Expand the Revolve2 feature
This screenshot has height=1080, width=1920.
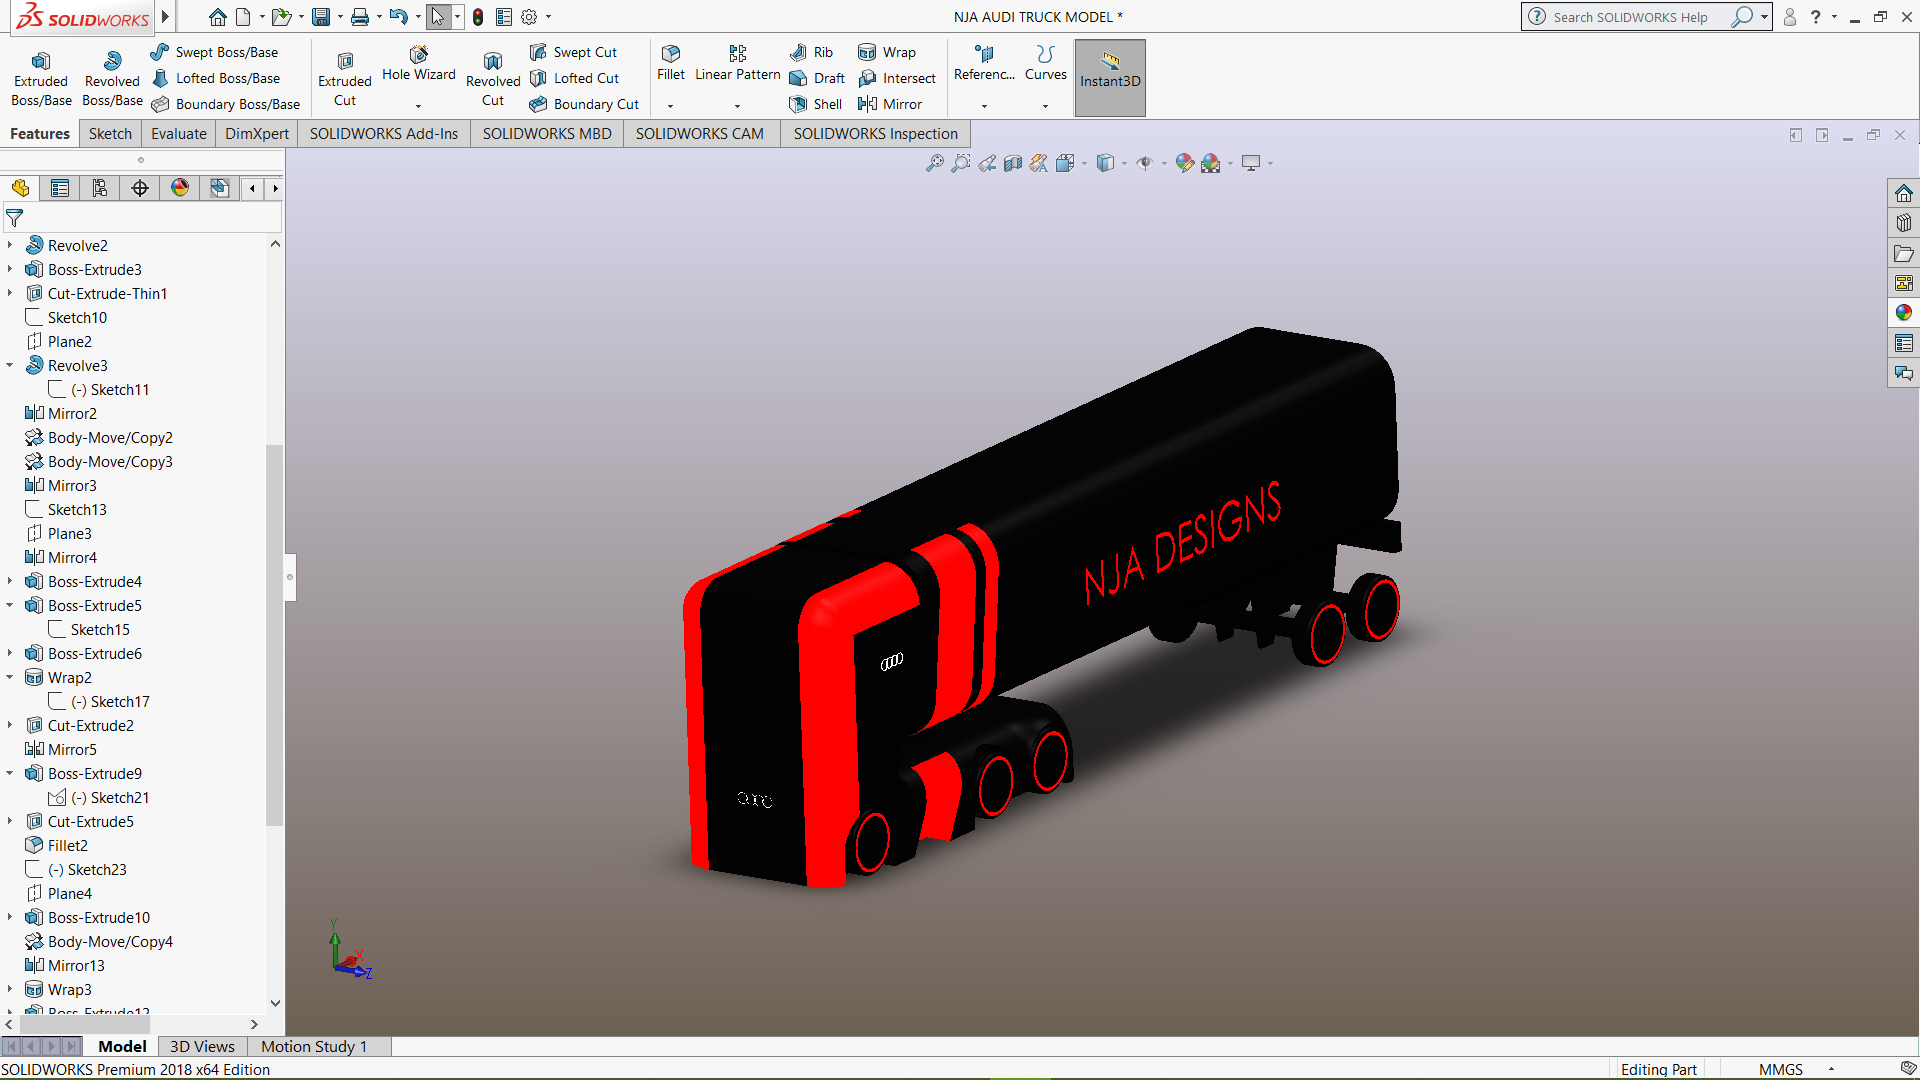click(x=10, y=245)
